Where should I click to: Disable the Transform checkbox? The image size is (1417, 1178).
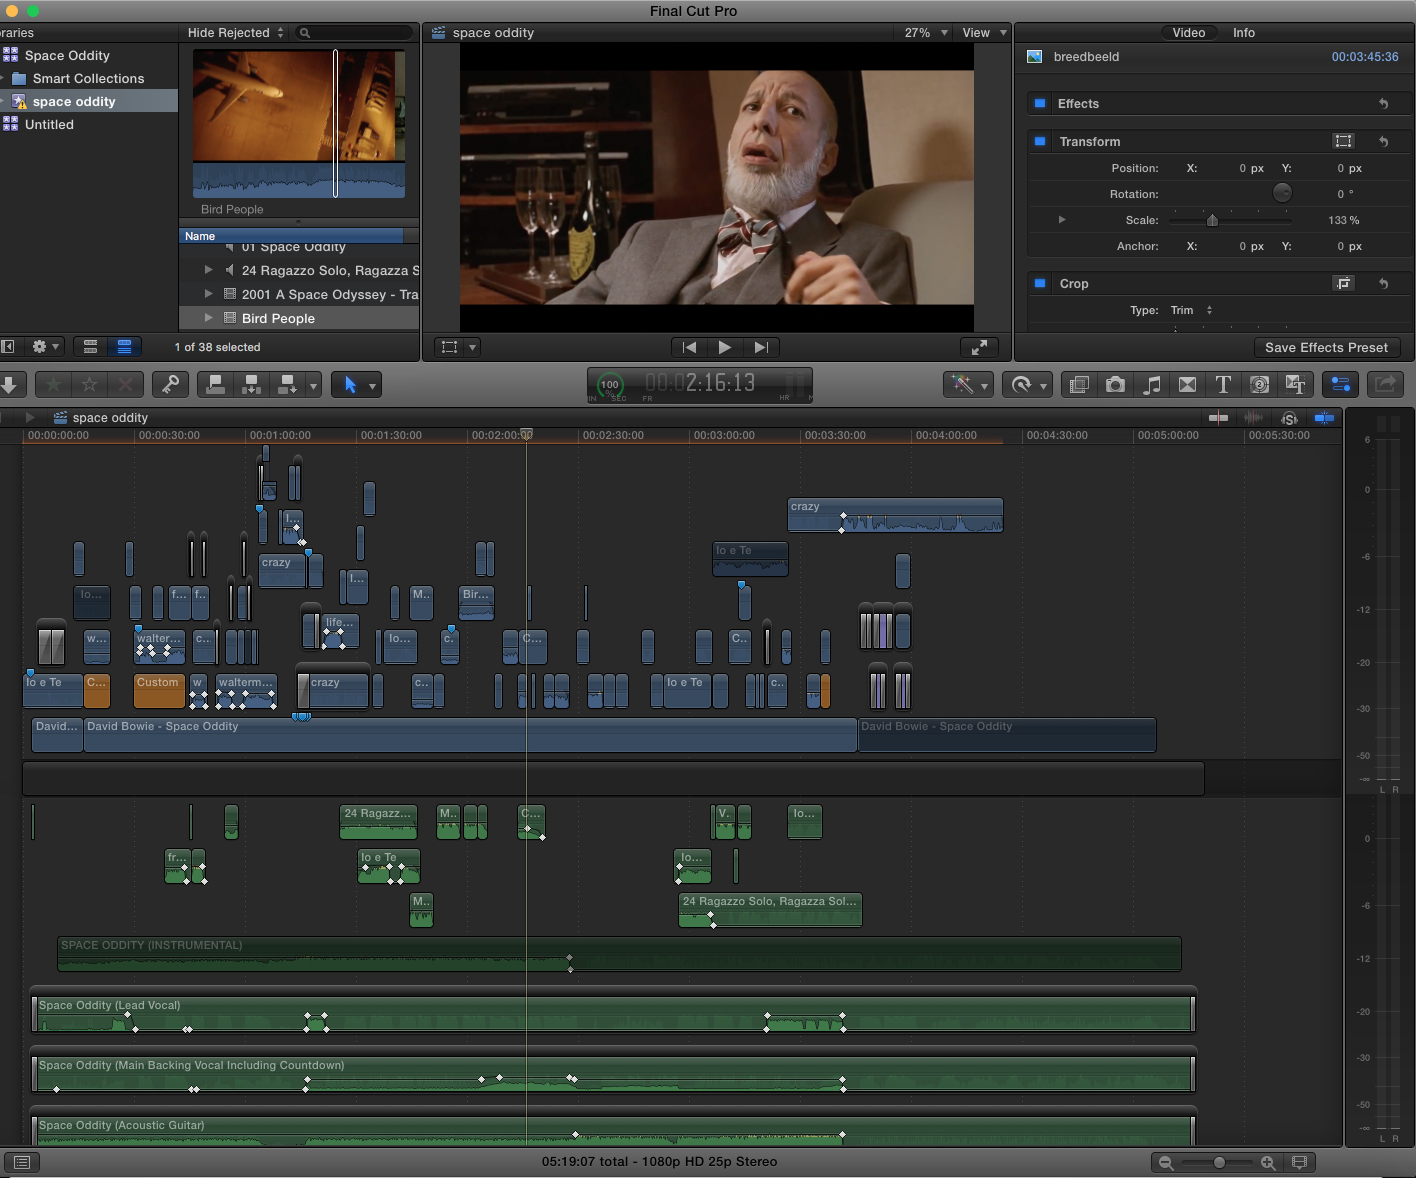click(x=1040, y=142)
